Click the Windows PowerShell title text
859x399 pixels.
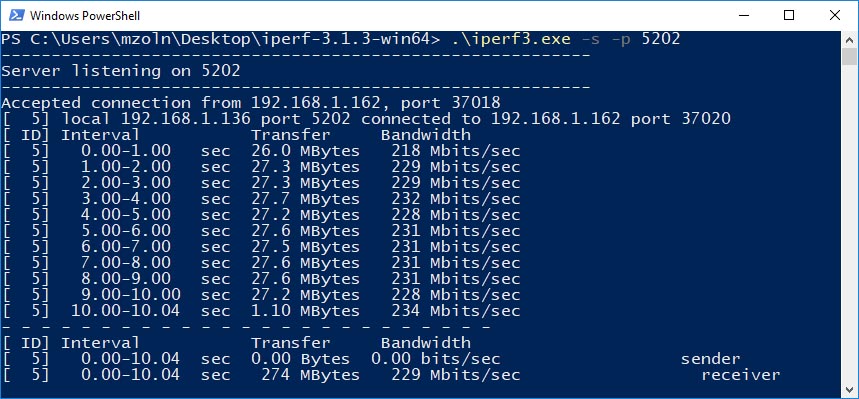[x=85, y=16]
